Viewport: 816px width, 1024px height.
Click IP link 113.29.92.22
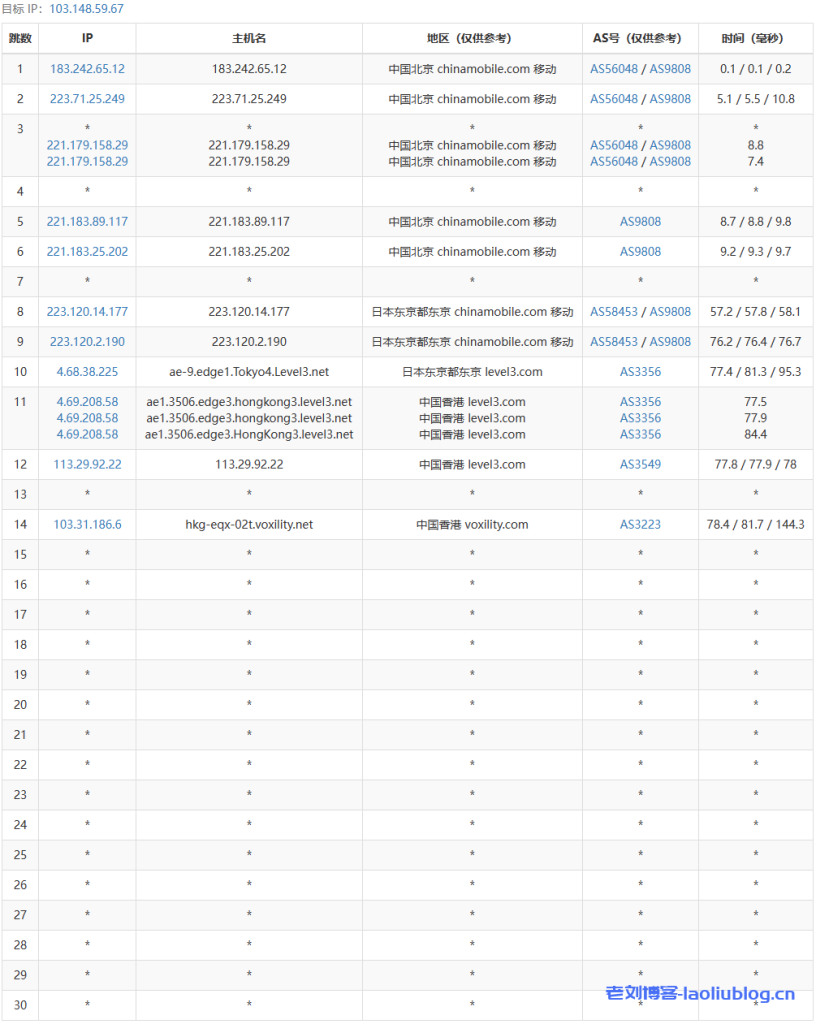pyautogui.click(x=87, y=464)
